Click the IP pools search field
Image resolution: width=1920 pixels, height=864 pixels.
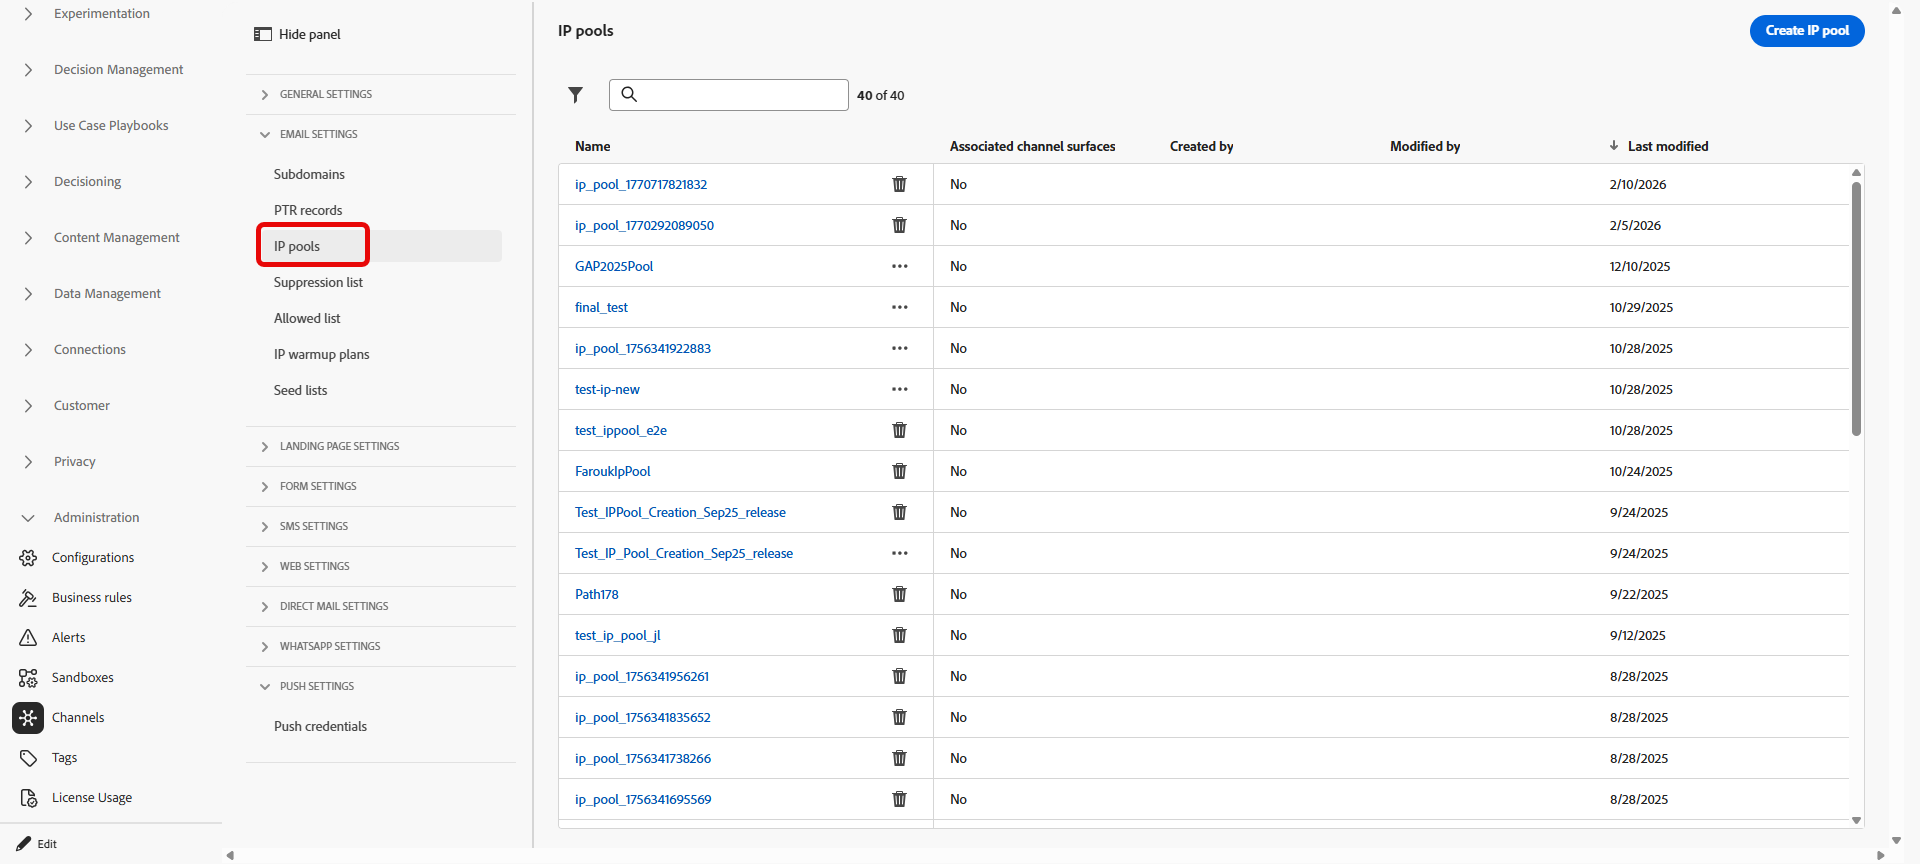[740, 95]
